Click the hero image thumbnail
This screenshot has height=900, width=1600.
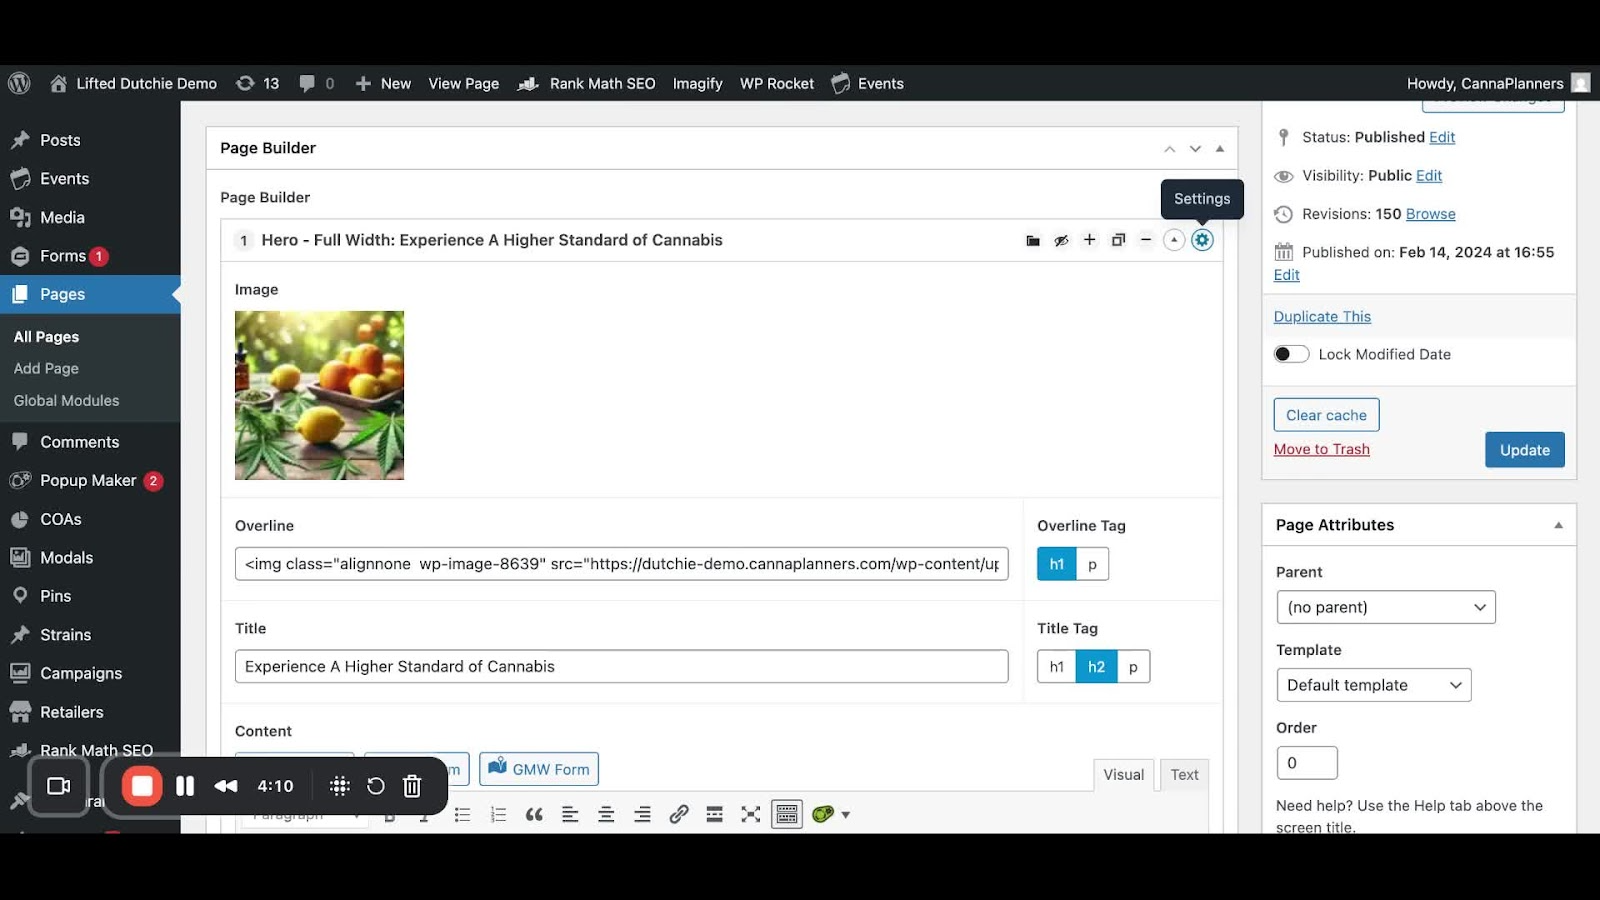319,395
